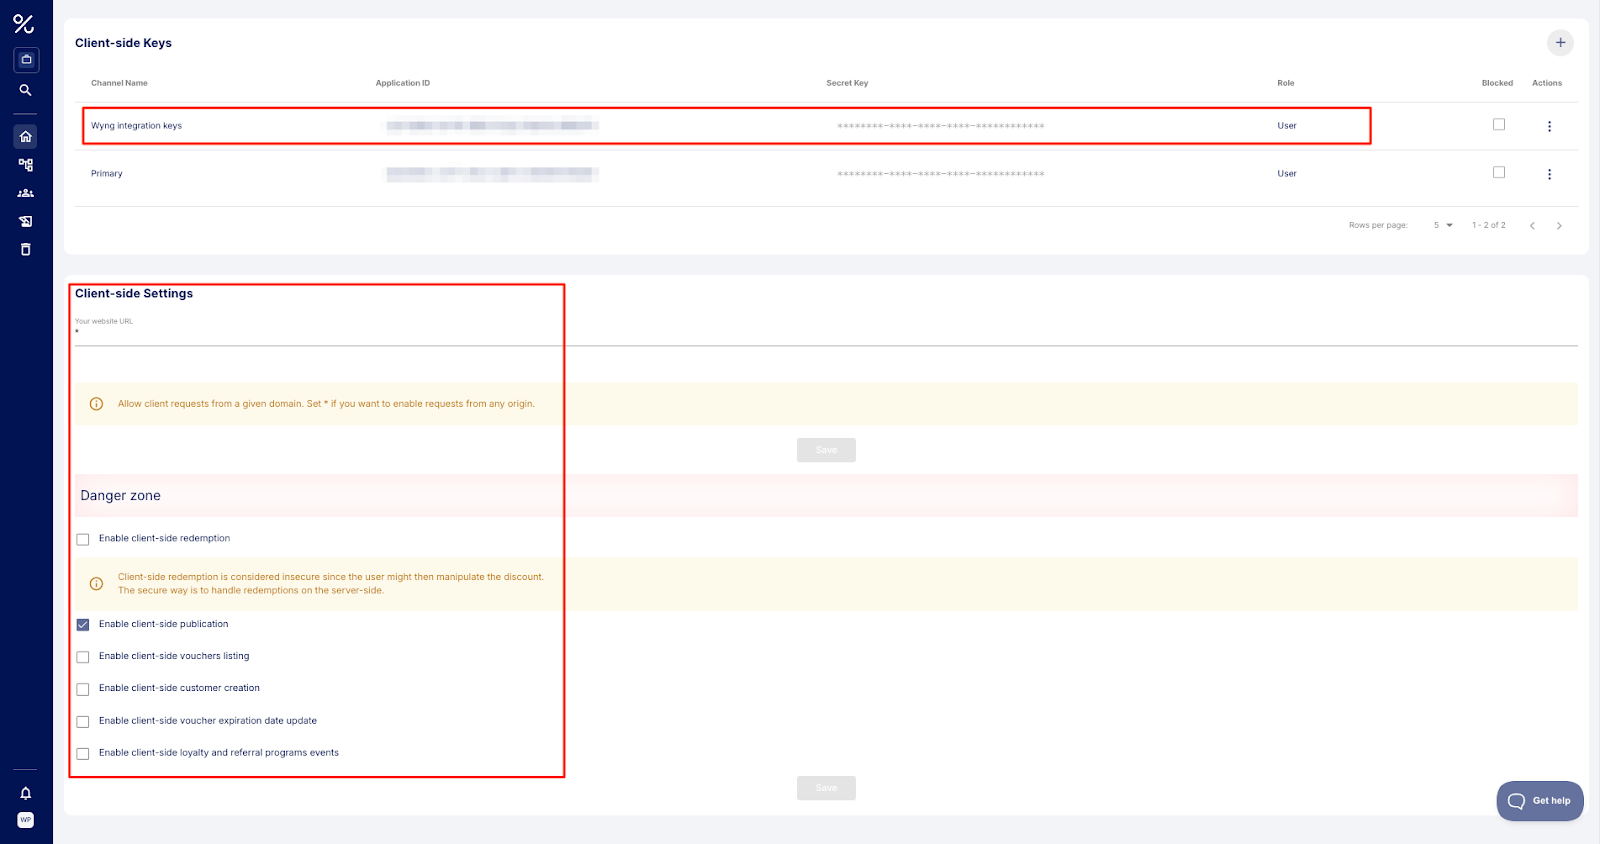Open the distributions send icon

[x=26, y=221]
